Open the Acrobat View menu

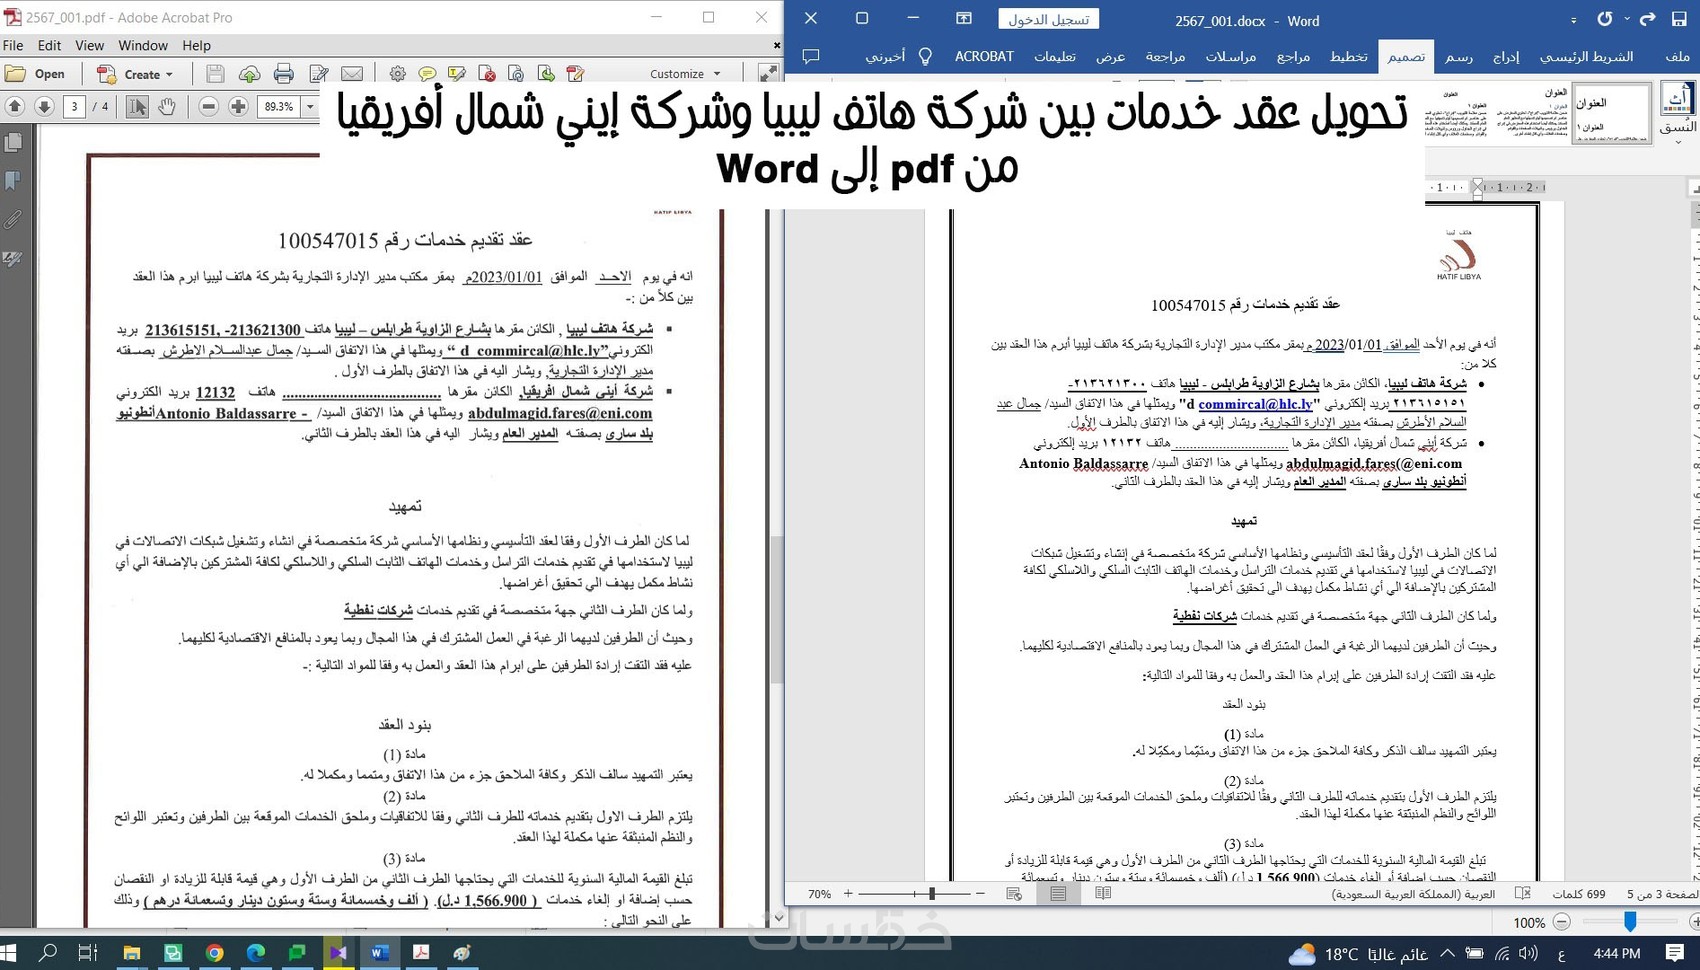89,45
